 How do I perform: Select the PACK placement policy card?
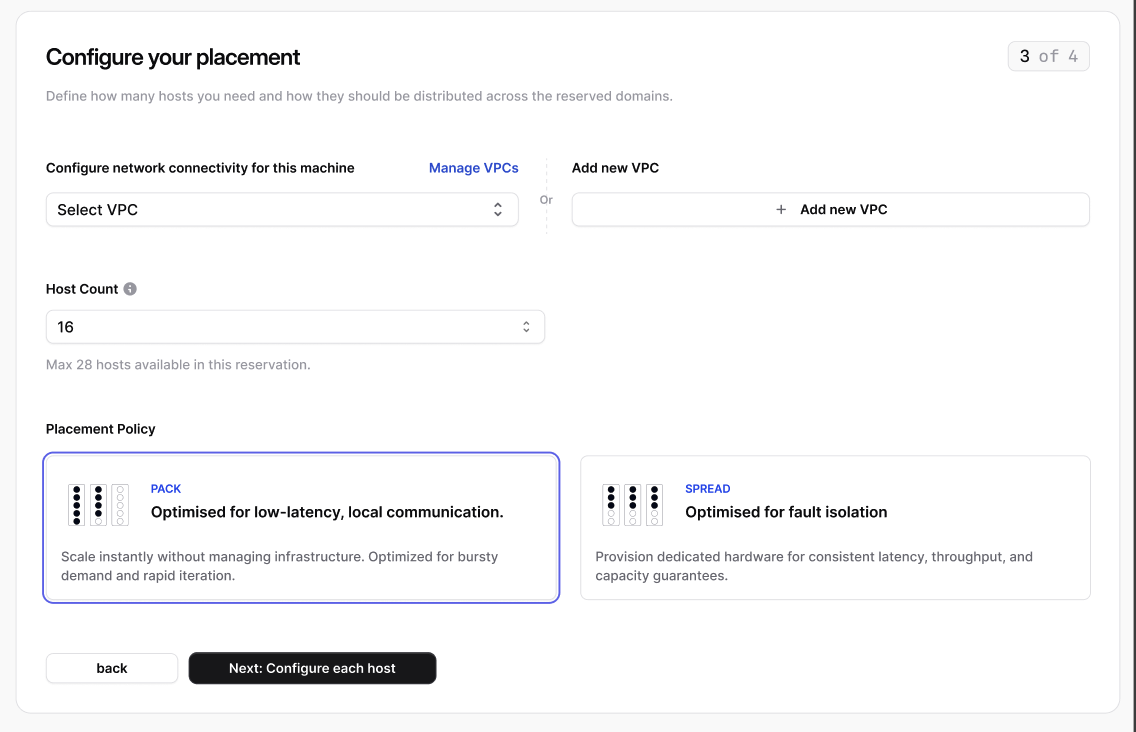click(301, 528)
